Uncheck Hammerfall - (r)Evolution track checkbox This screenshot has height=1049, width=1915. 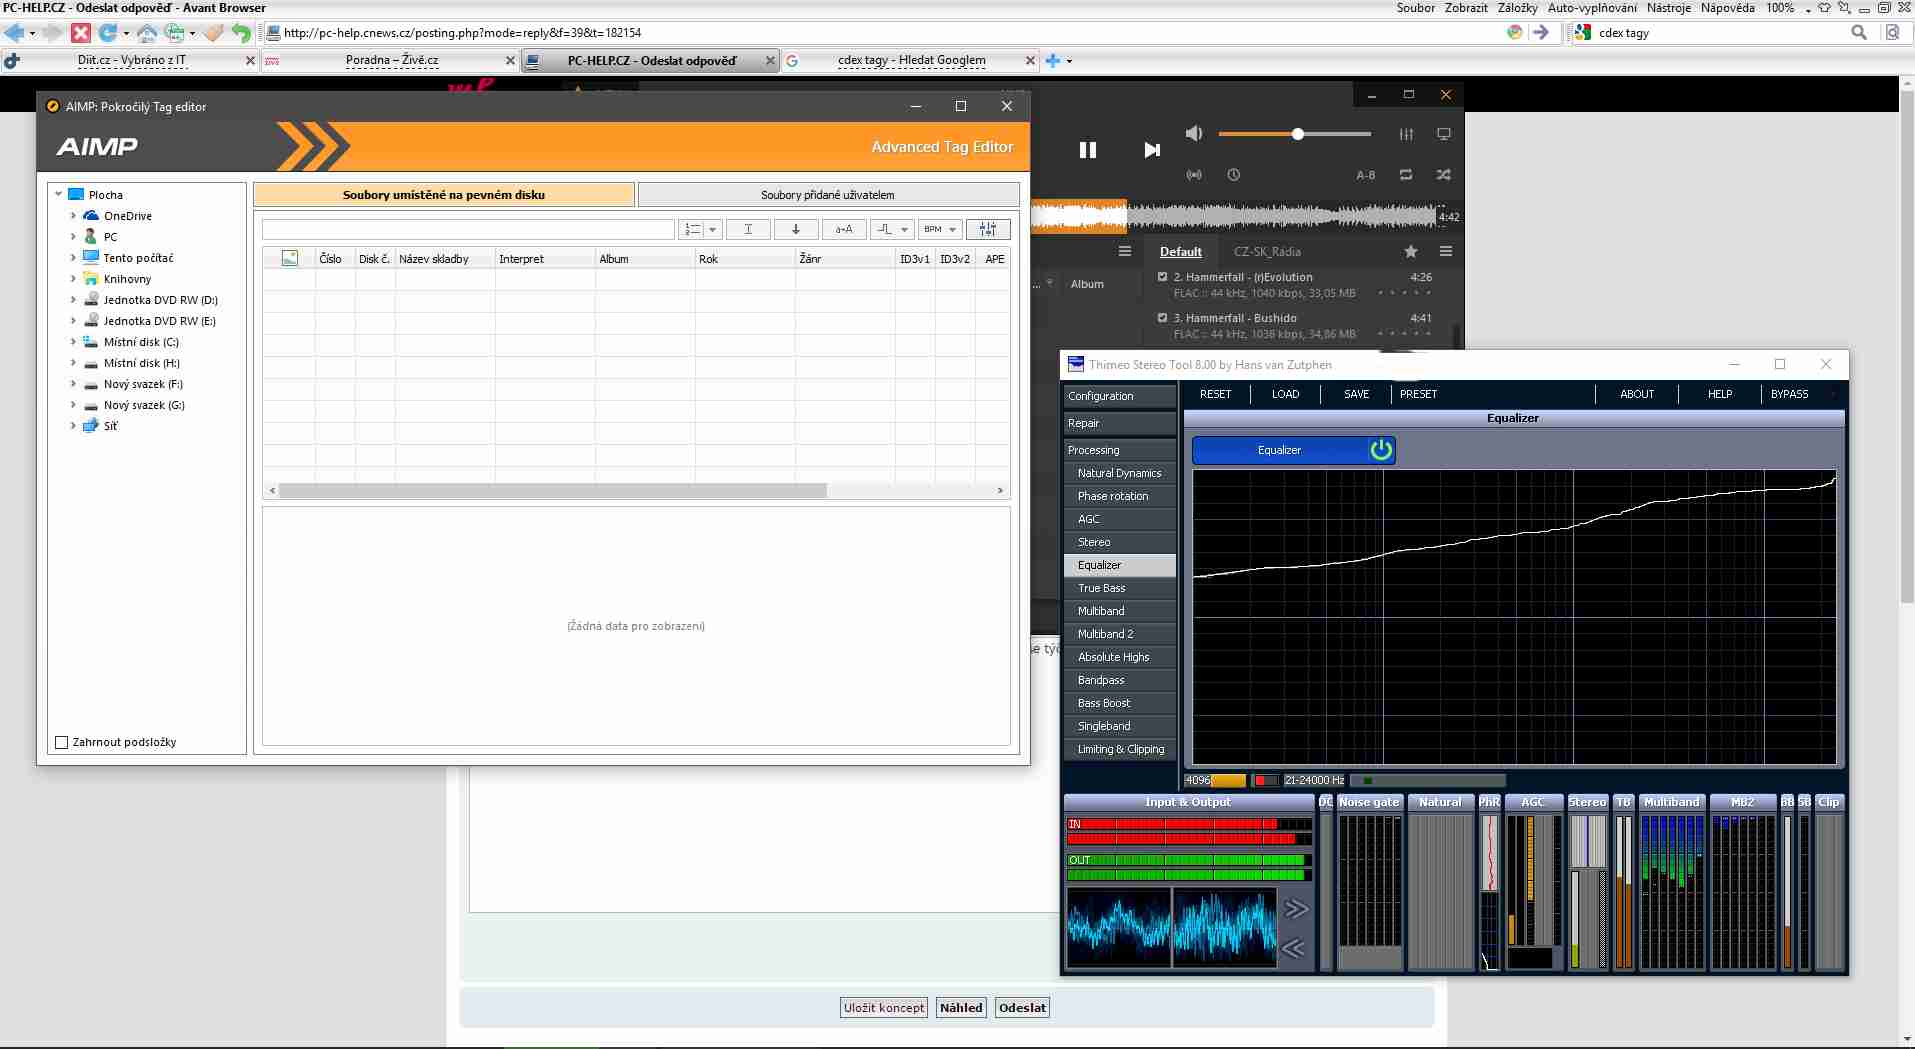(x=1162, y=277)
